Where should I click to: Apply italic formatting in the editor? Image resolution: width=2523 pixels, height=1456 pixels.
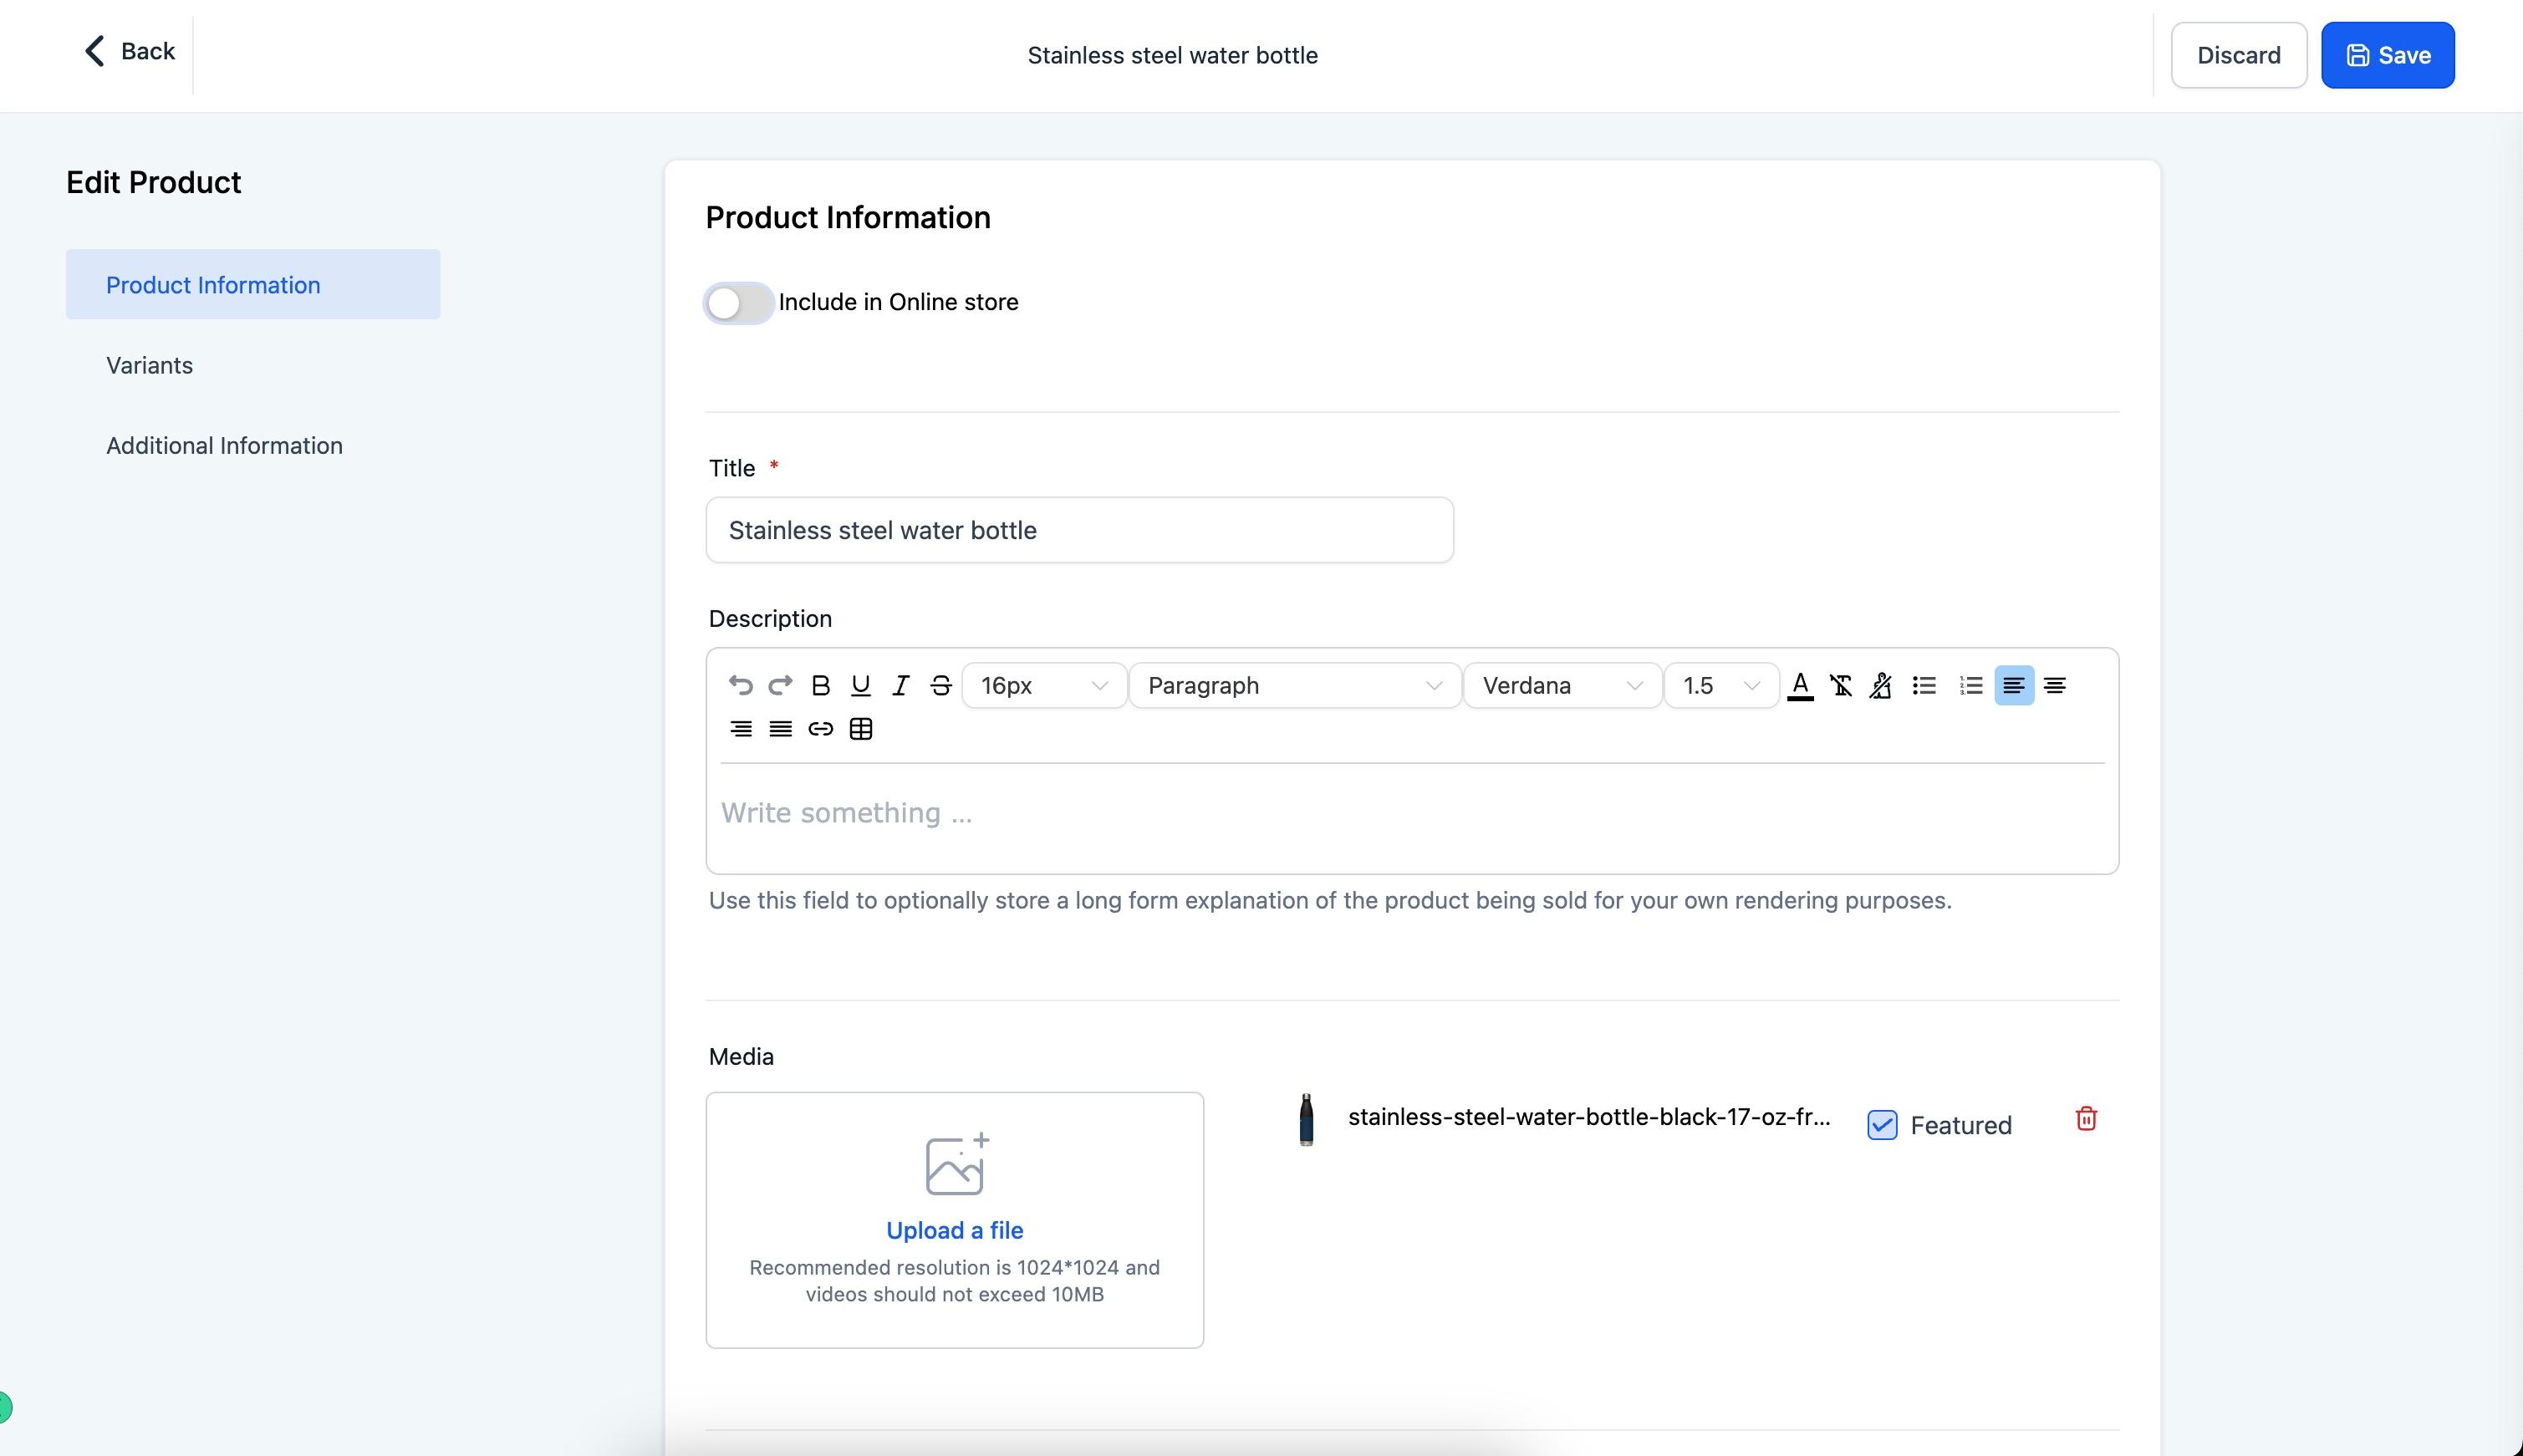[900, 685]
